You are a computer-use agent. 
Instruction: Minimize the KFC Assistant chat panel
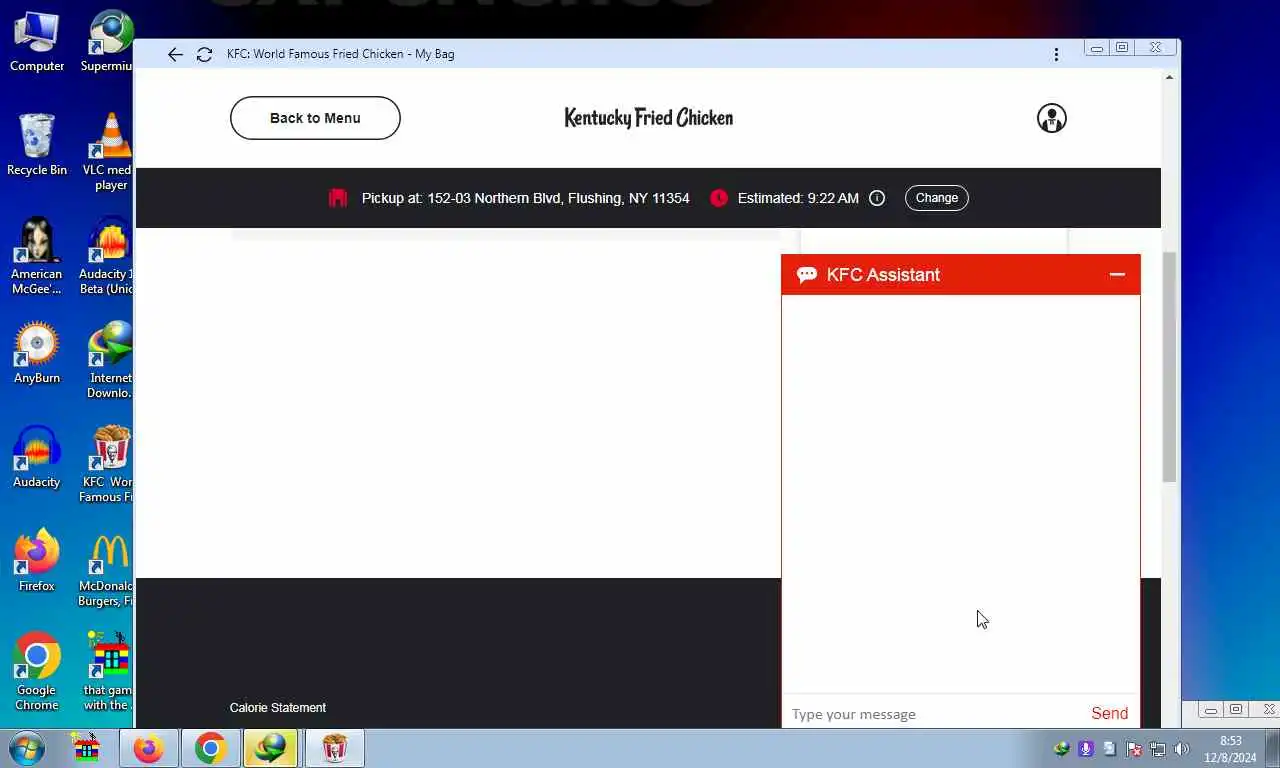(1117, 274)
